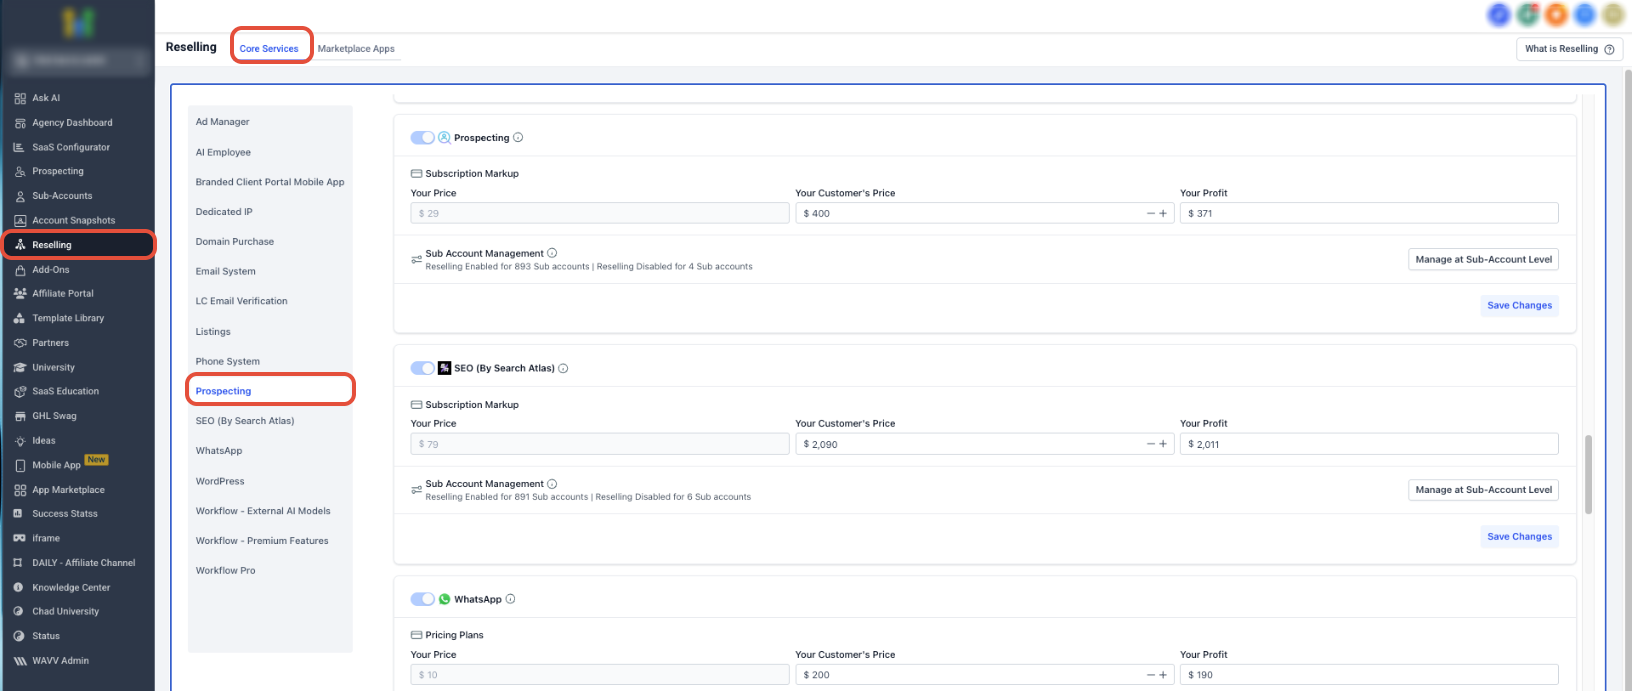Open SaaS Education sidebar icon
The image size is (1632, 691).
(x=20, y=392)
